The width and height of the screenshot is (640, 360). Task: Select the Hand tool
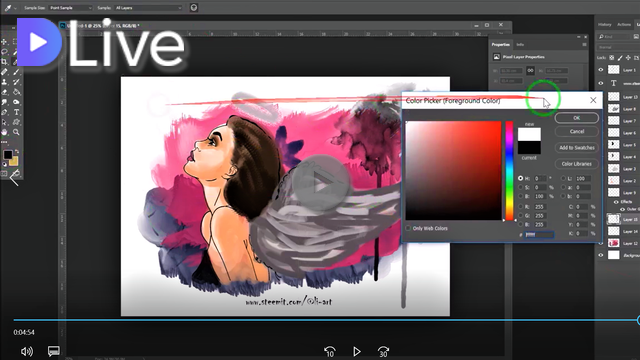pyautogui.click(x=4, y=132)
